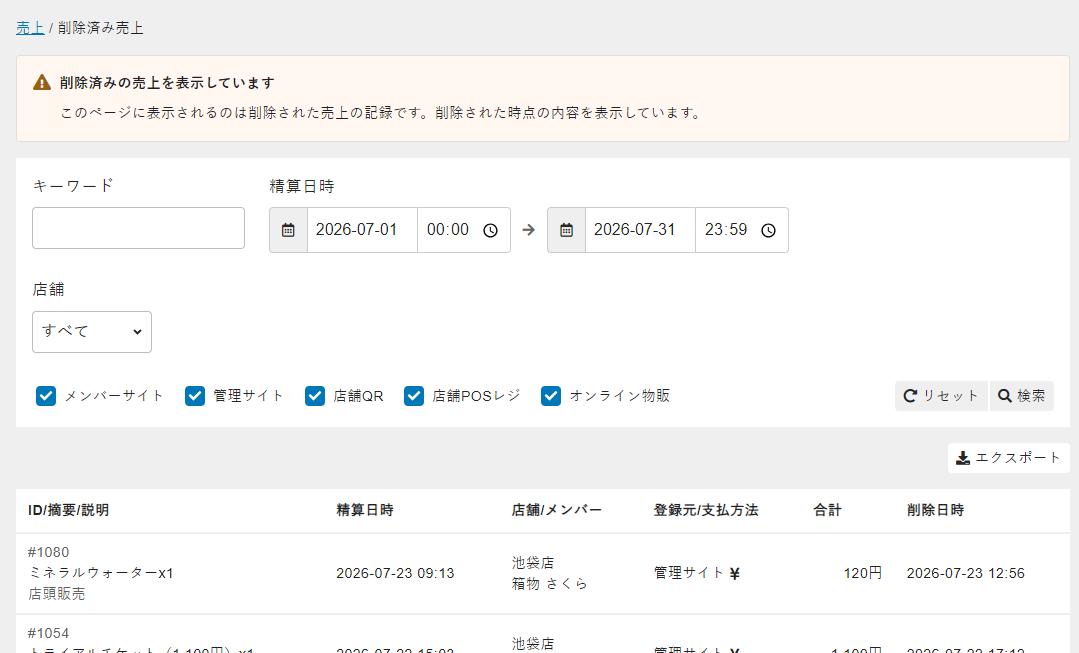
Task: Click the ID/摘要/説明 column header
Action: (x=68, y=510)
